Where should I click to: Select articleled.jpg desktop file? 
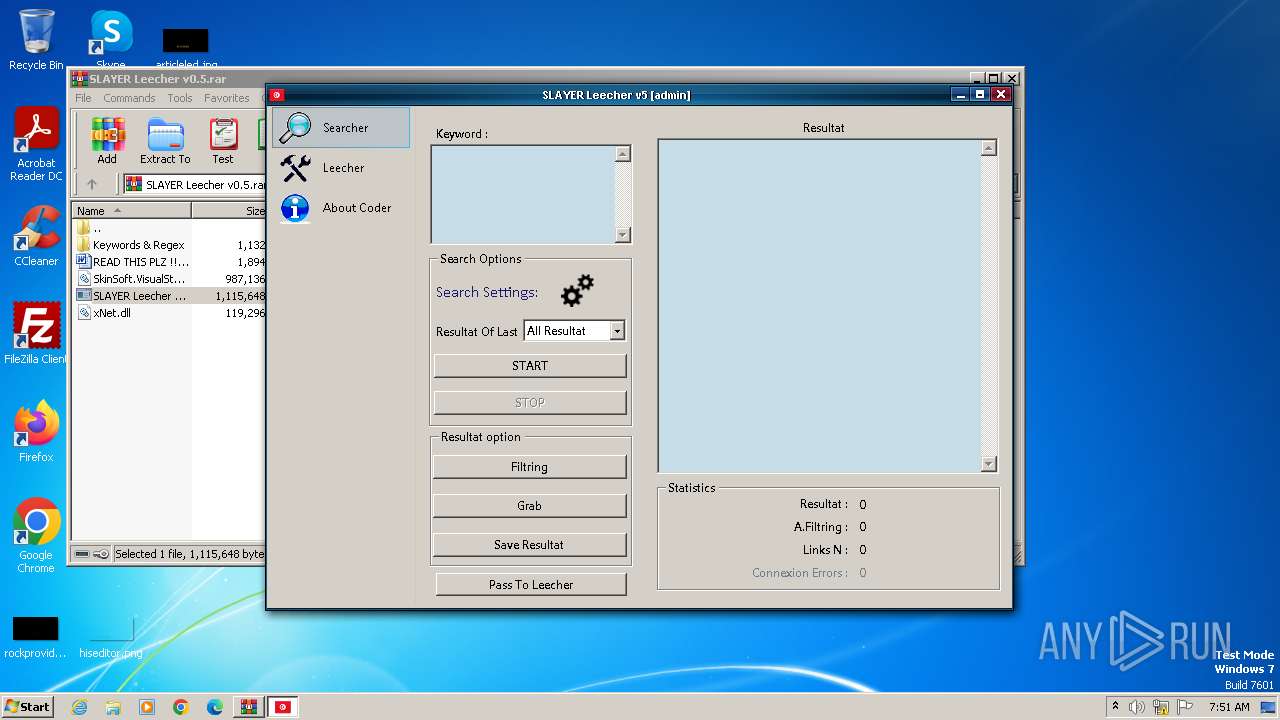click(186, 47)
